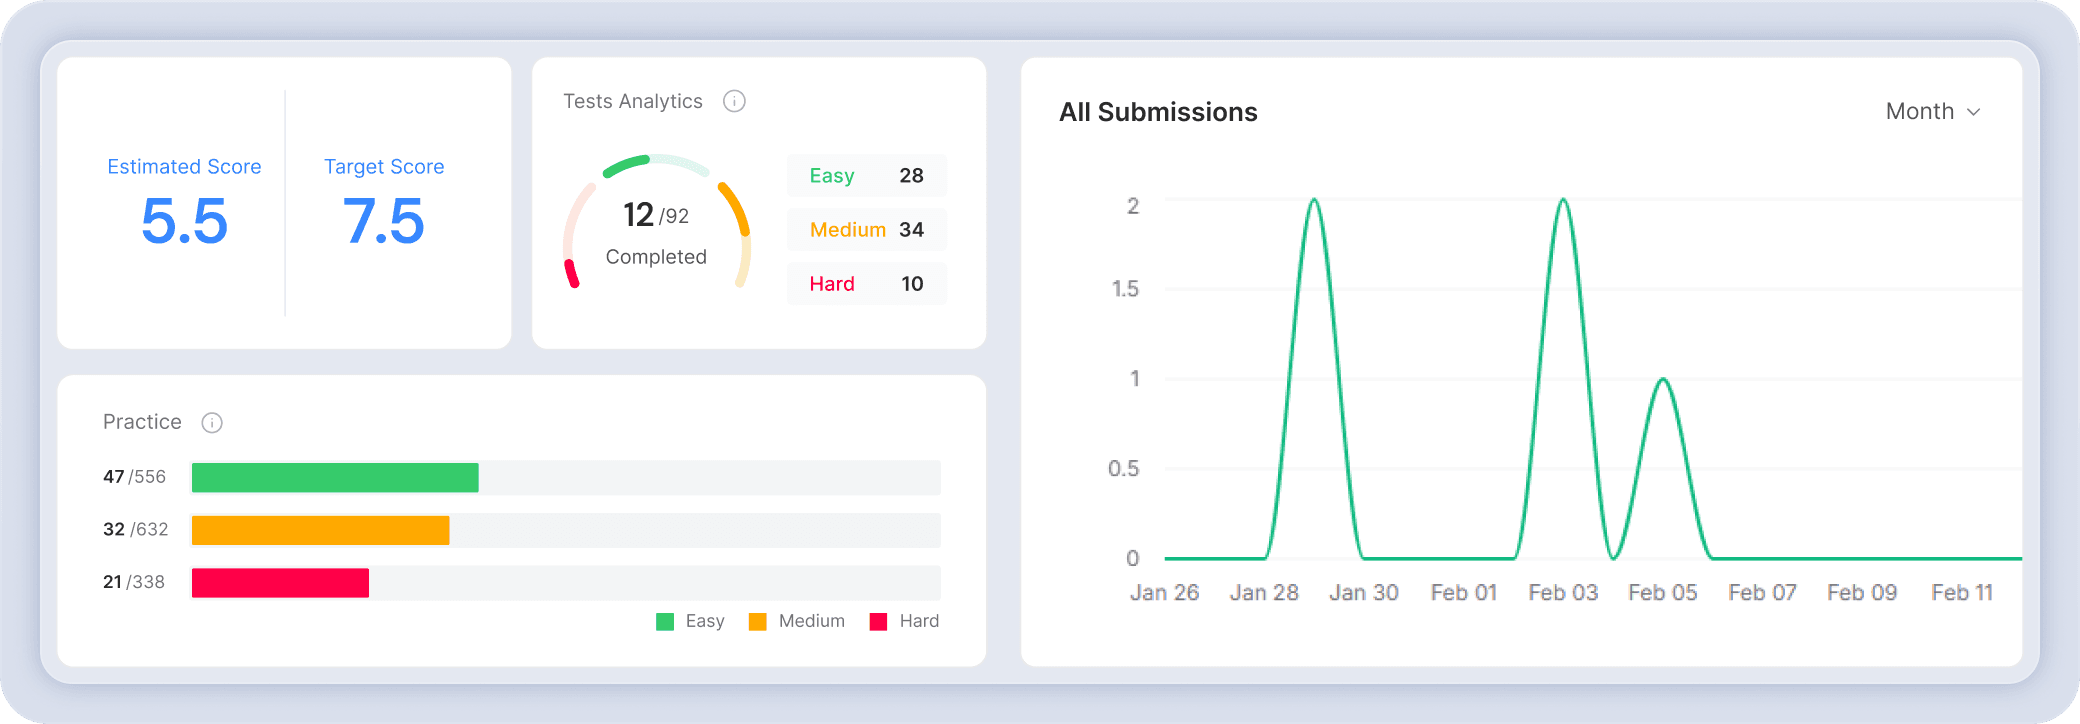This screenshot has height=724, width=2080.
Task: Click the Estimated Score value 5.5
Action: pos(184,221)
